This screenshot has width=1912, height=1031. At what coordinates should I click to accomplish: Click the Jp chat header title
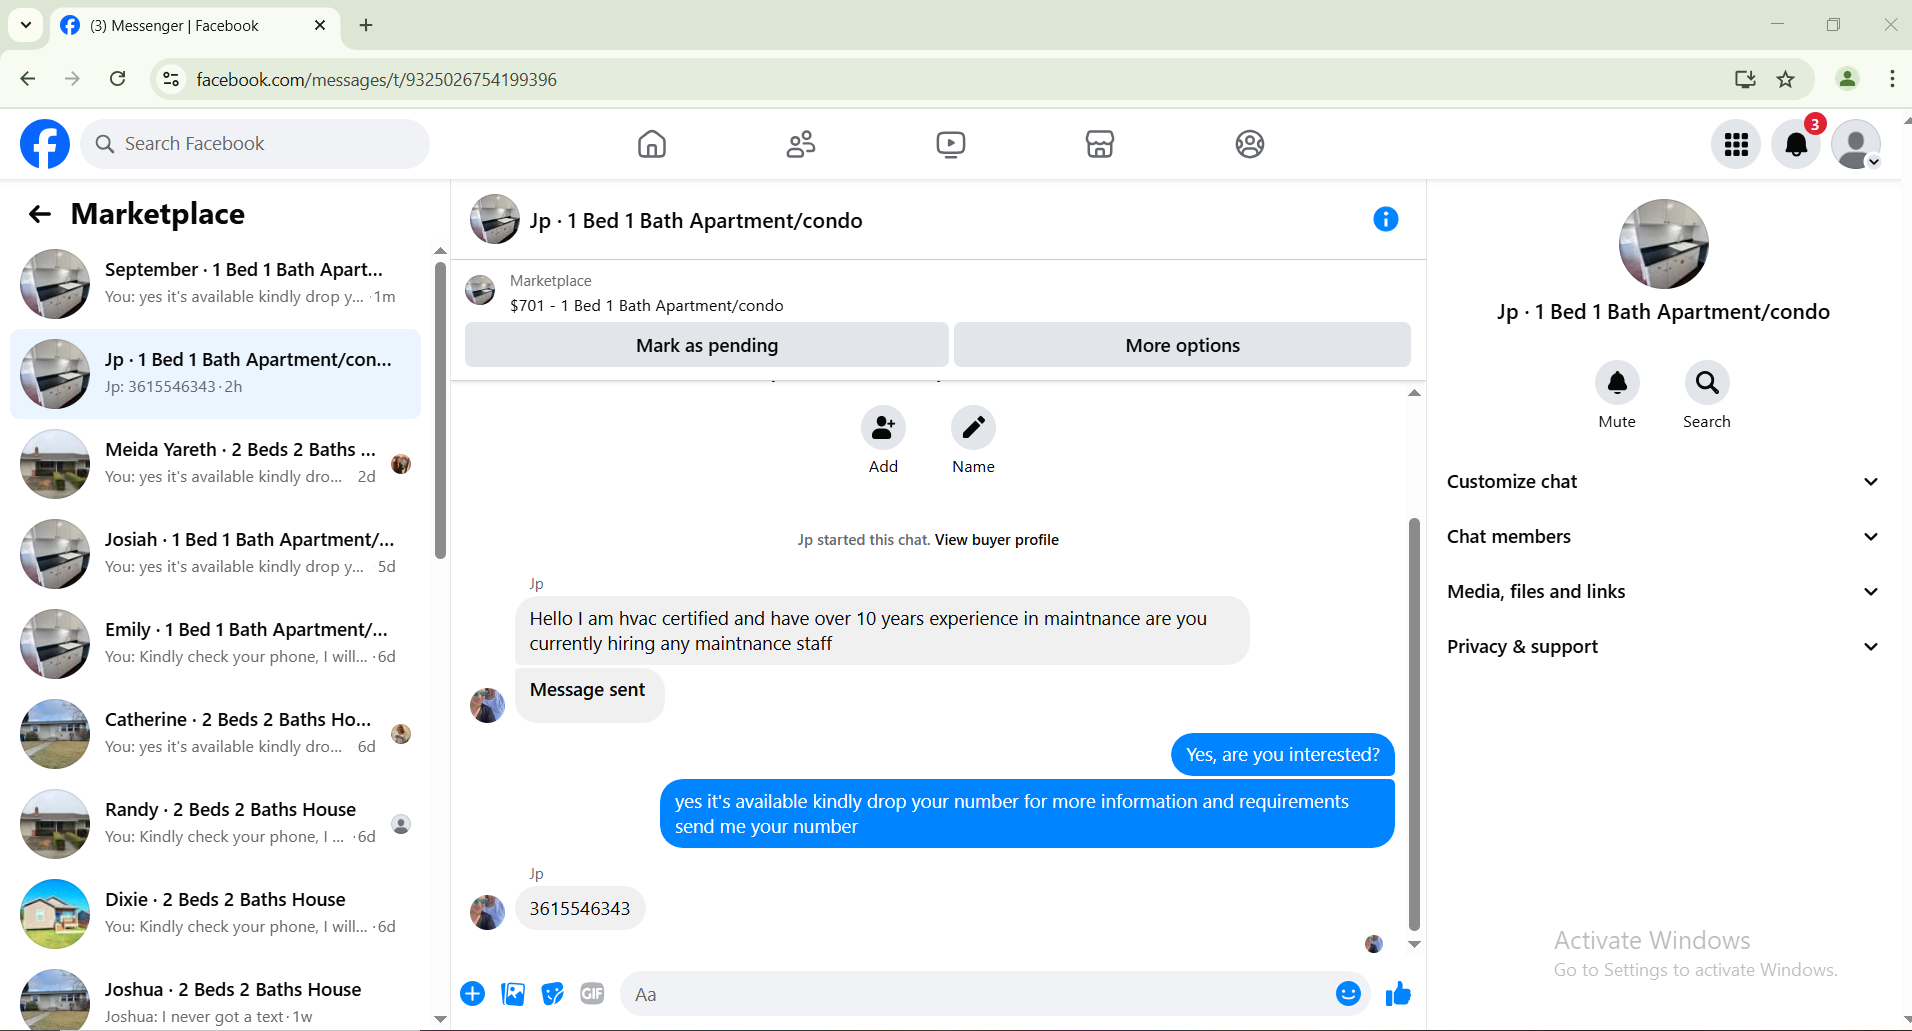(x=696, y=221)
